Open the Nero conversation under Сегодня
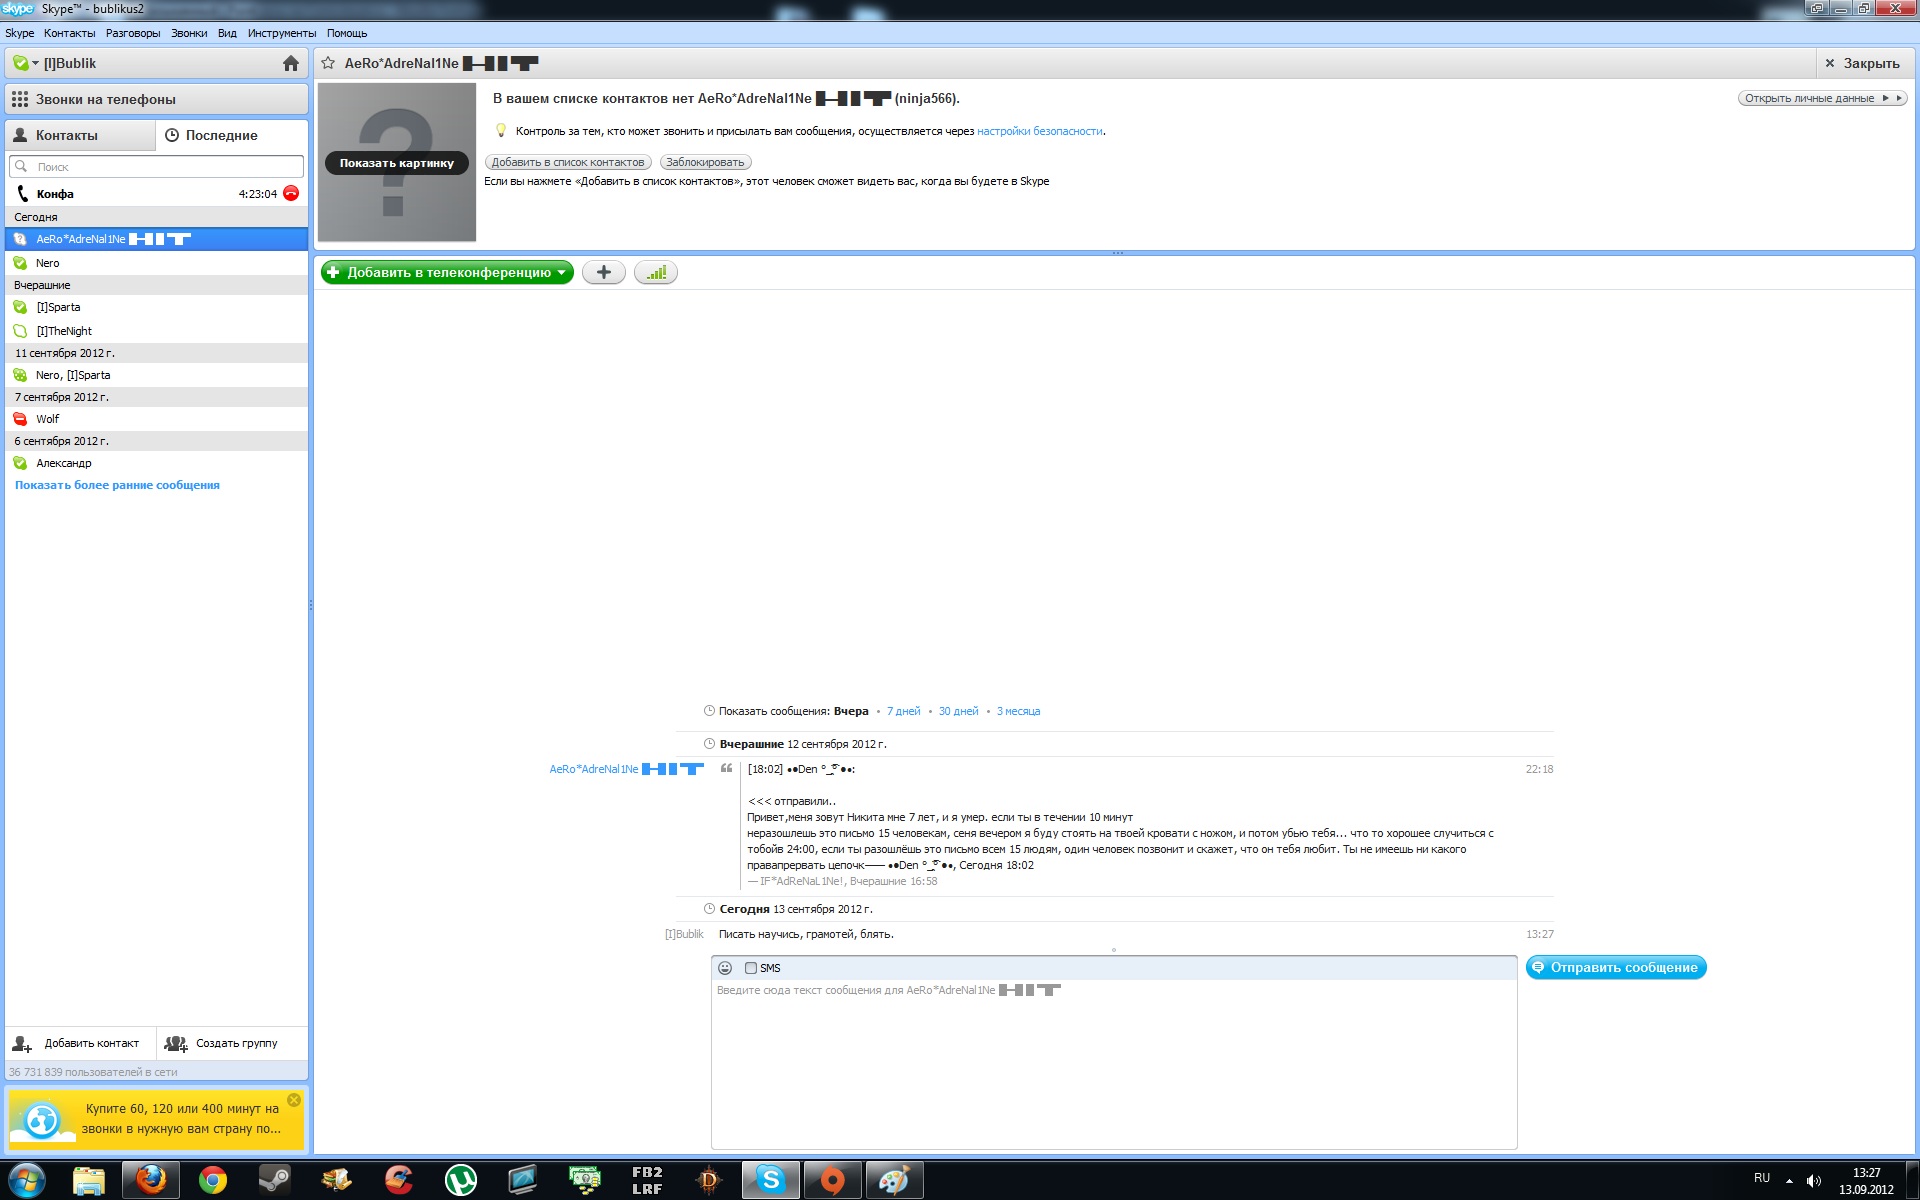Screen dimensions: 1920x1200 coord(156,263)
